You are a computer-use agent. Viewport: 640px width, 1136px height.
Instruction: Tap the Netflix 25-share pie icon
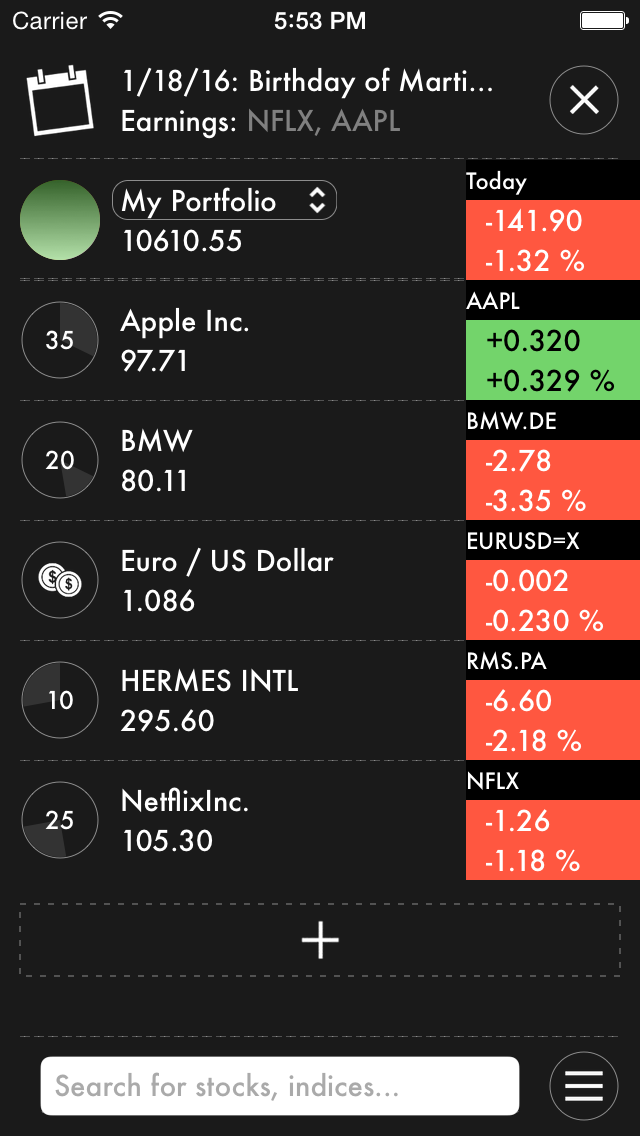click(60, 820)
